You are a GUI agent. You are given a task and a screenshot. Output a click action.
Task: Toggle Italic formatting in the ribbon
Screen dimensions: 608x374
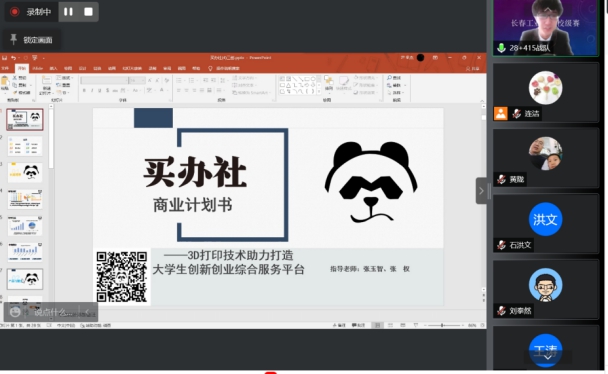pos(92,90)
